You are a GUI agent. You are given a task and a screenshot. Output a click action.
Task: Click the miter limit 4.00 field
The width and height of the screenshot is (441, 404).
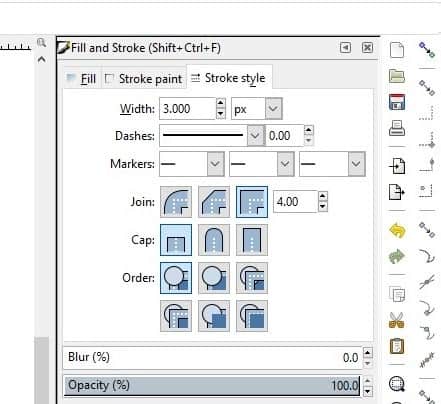point(295,202)
